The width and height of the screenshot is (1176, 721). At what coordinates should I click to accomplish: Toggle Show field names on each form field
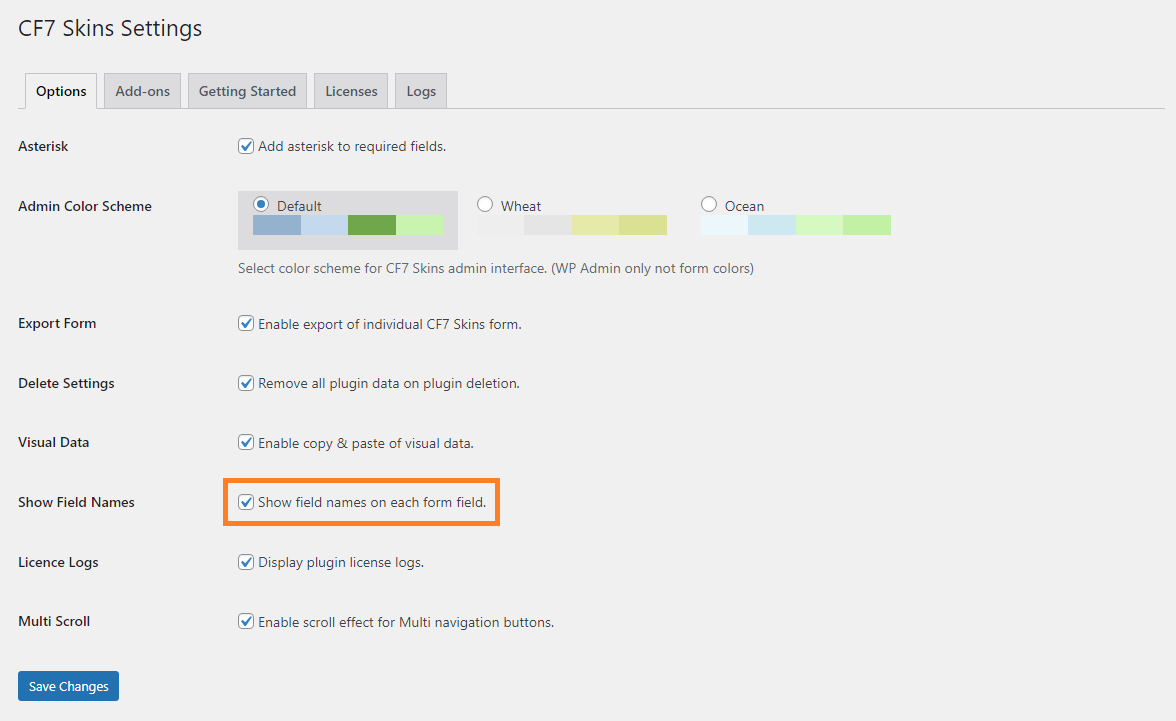click(246, 502)
